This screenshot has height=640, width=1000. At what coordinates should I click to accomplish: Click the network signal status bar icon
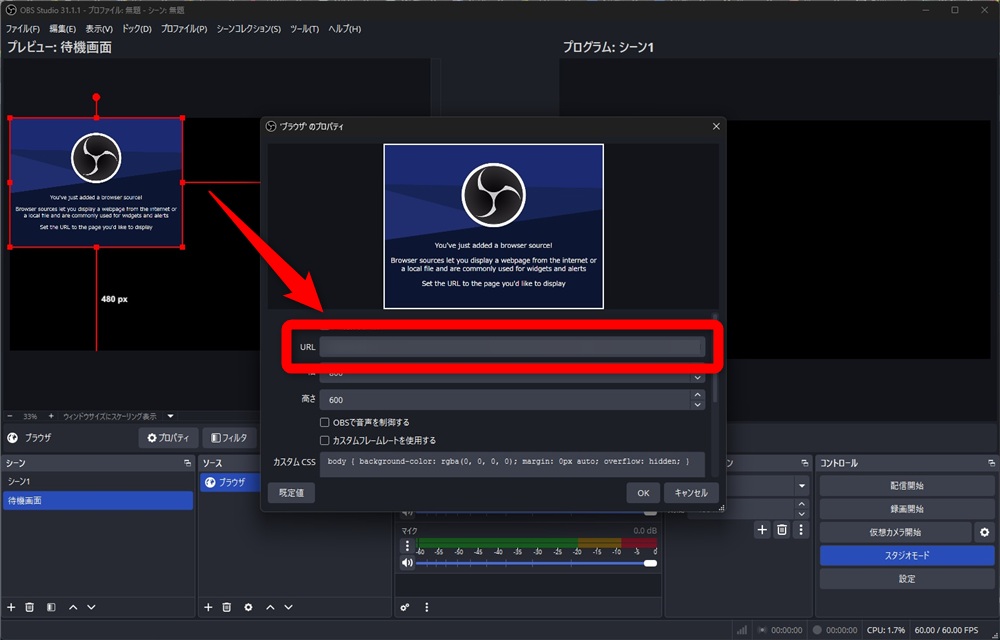(x=741, y=630)
